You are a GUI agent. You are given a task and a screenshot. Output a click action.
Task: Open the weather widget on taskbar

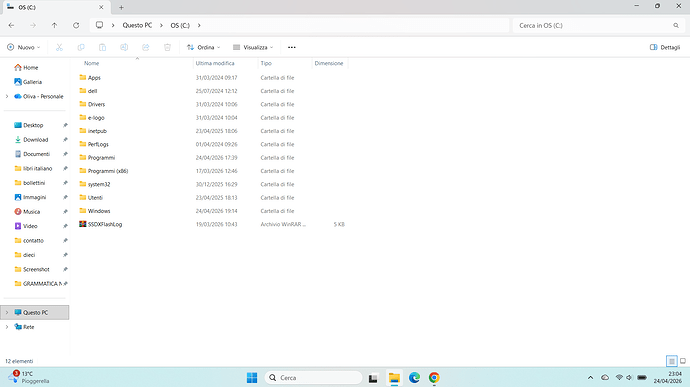click(29, 377)
